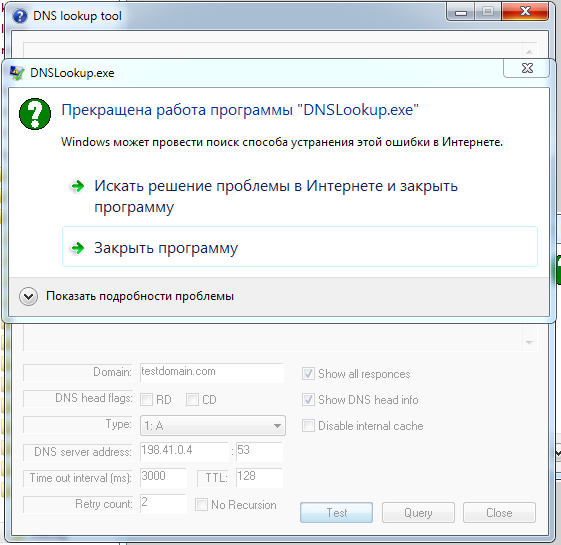Click the TTL field '128'
The height and width of the screenshot is (545, 561).
(259, 477)
